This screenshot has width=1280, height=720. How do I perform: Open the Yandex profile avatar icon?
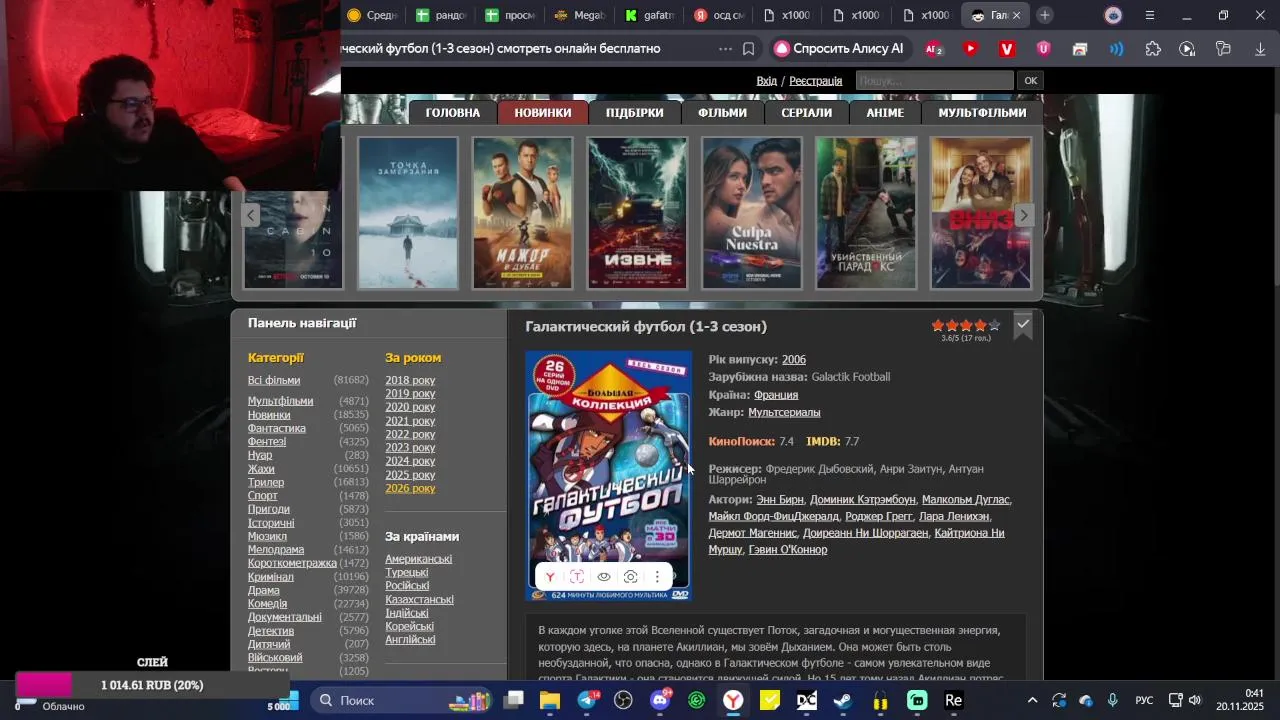point(1113,15)
